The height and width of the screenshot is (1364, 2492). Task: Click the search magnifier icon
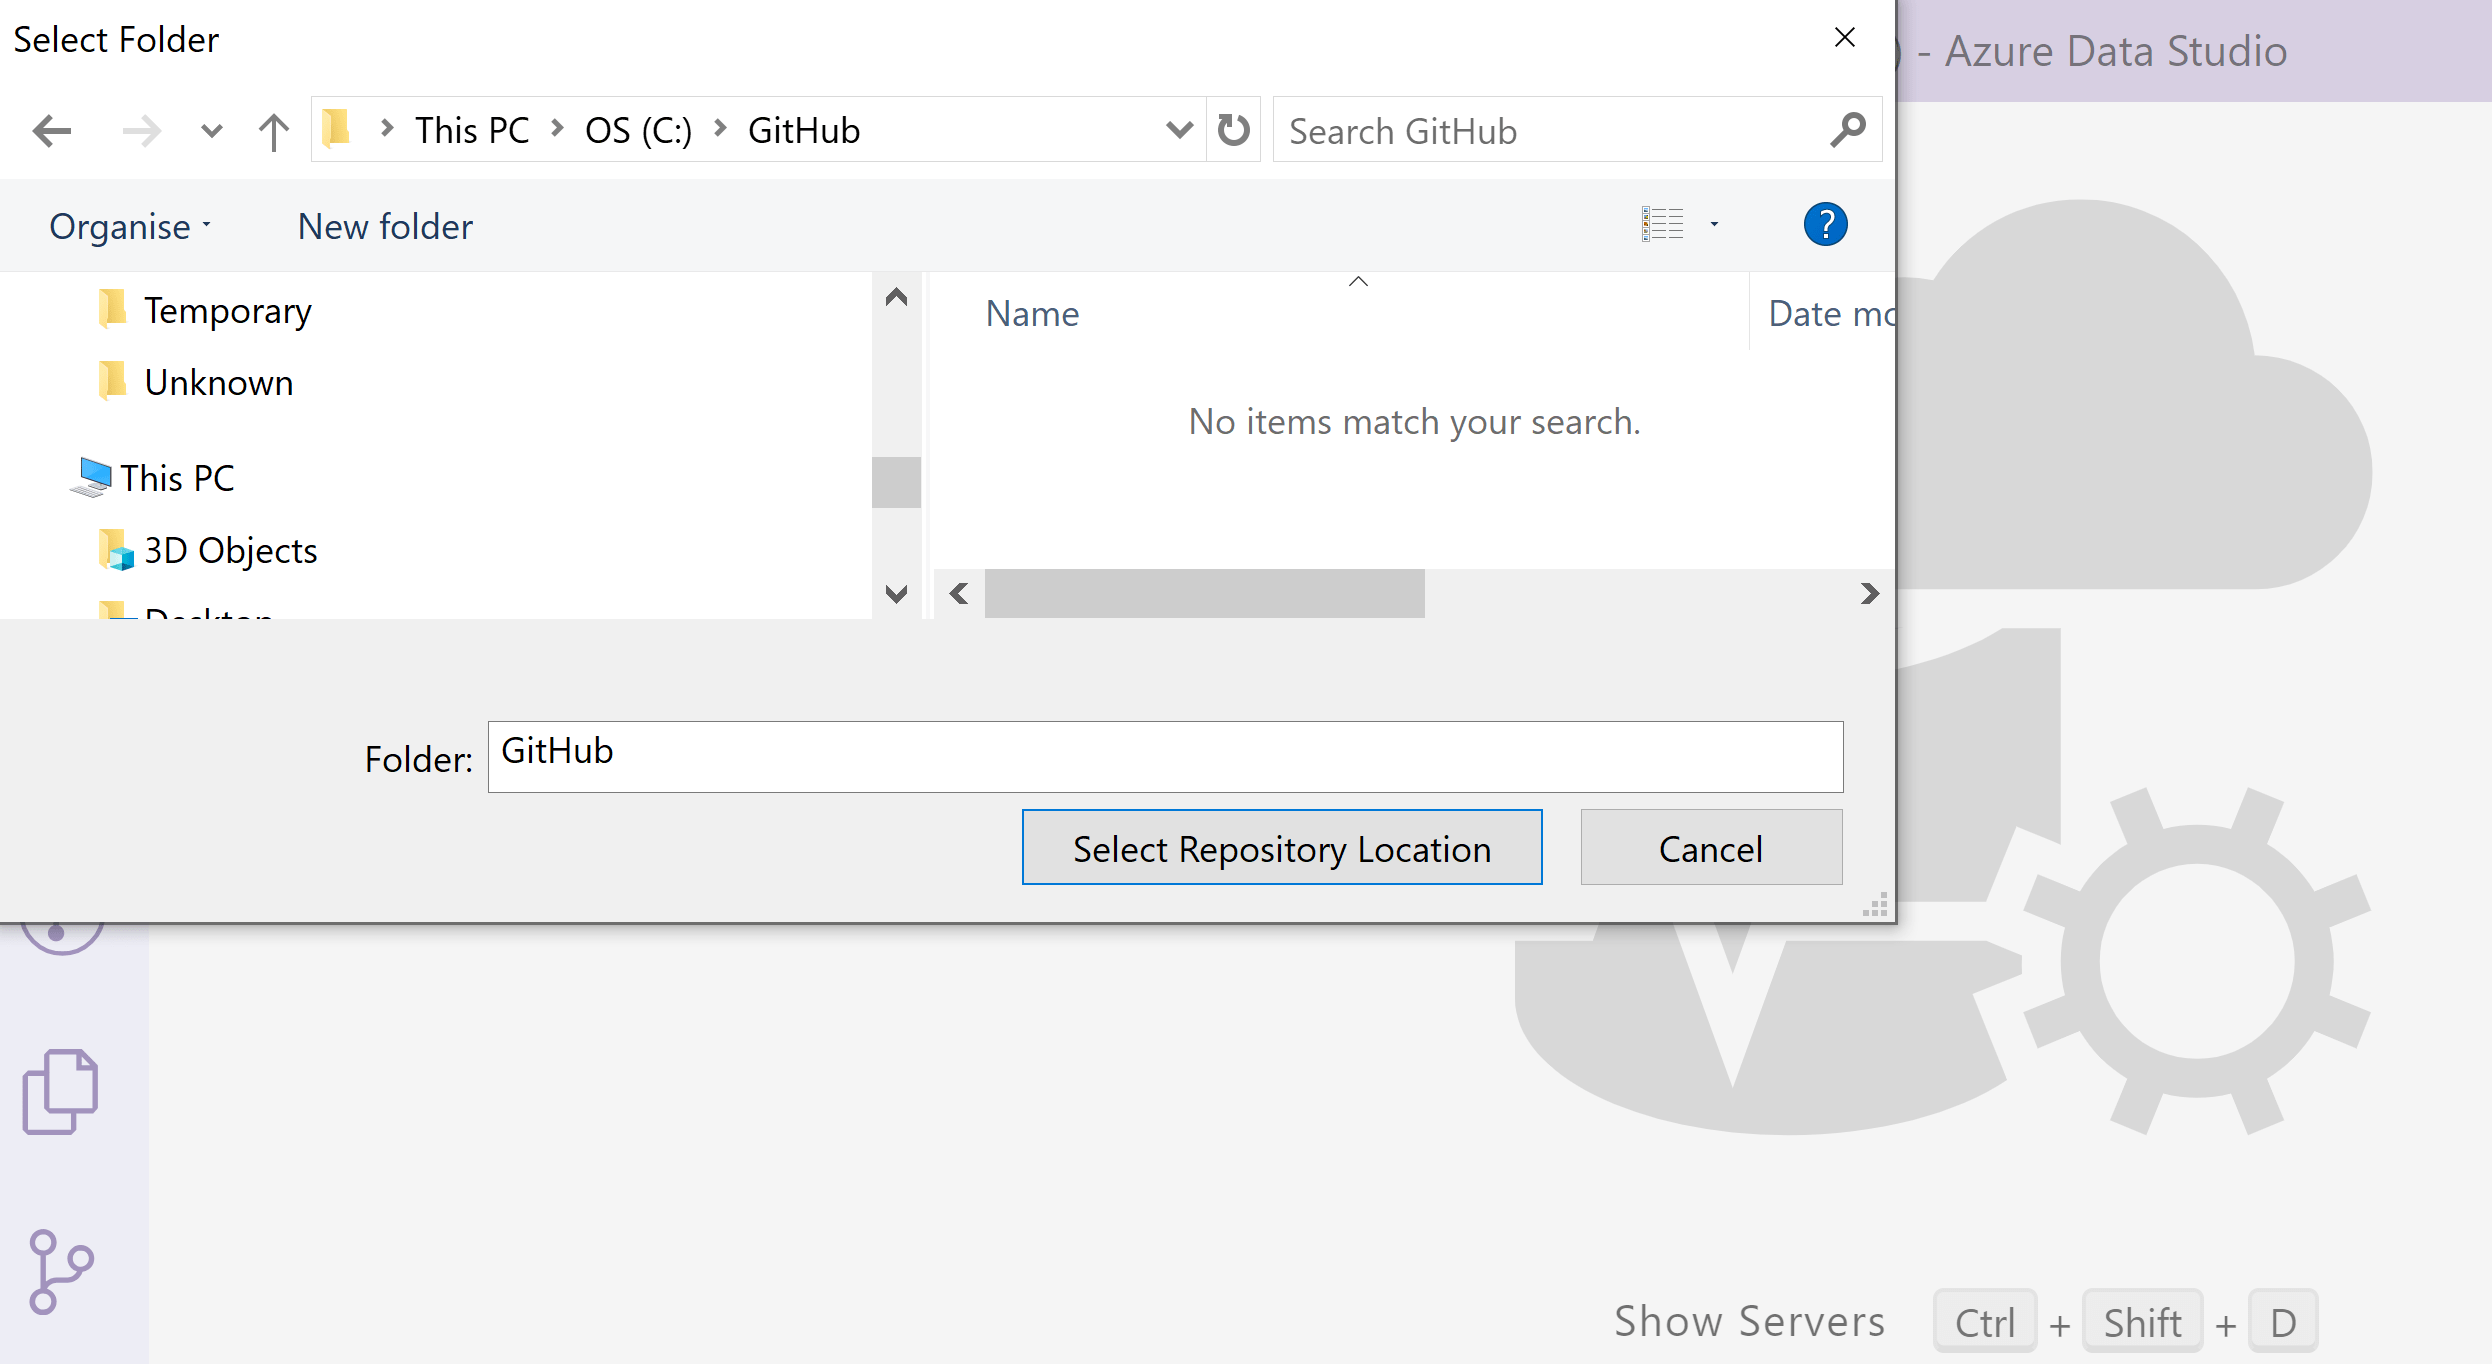(x=1847, y=130)
